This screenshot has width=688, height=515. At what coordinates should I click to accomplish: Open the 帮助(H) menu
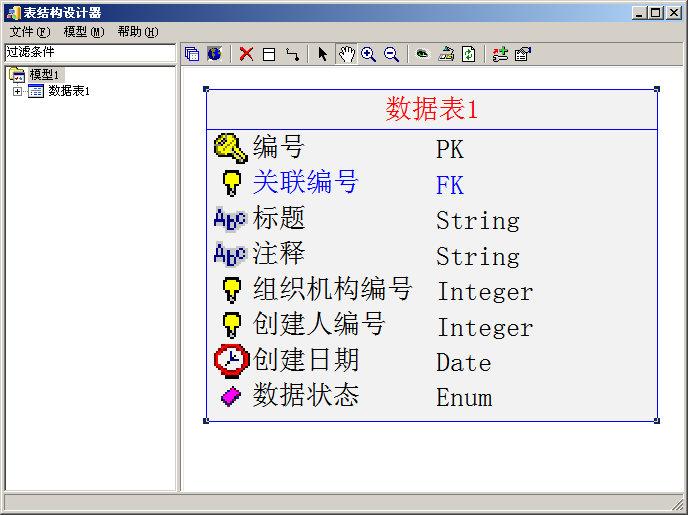point(137,32)
